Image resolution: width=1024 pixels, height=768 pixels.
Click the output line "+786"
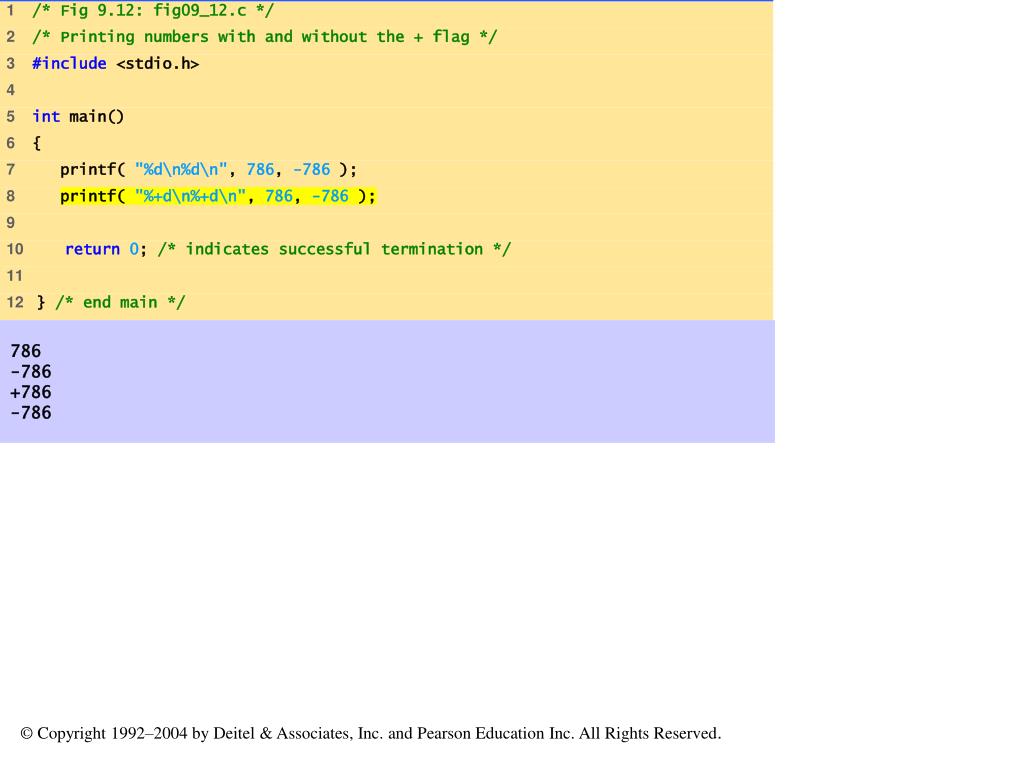31,392
